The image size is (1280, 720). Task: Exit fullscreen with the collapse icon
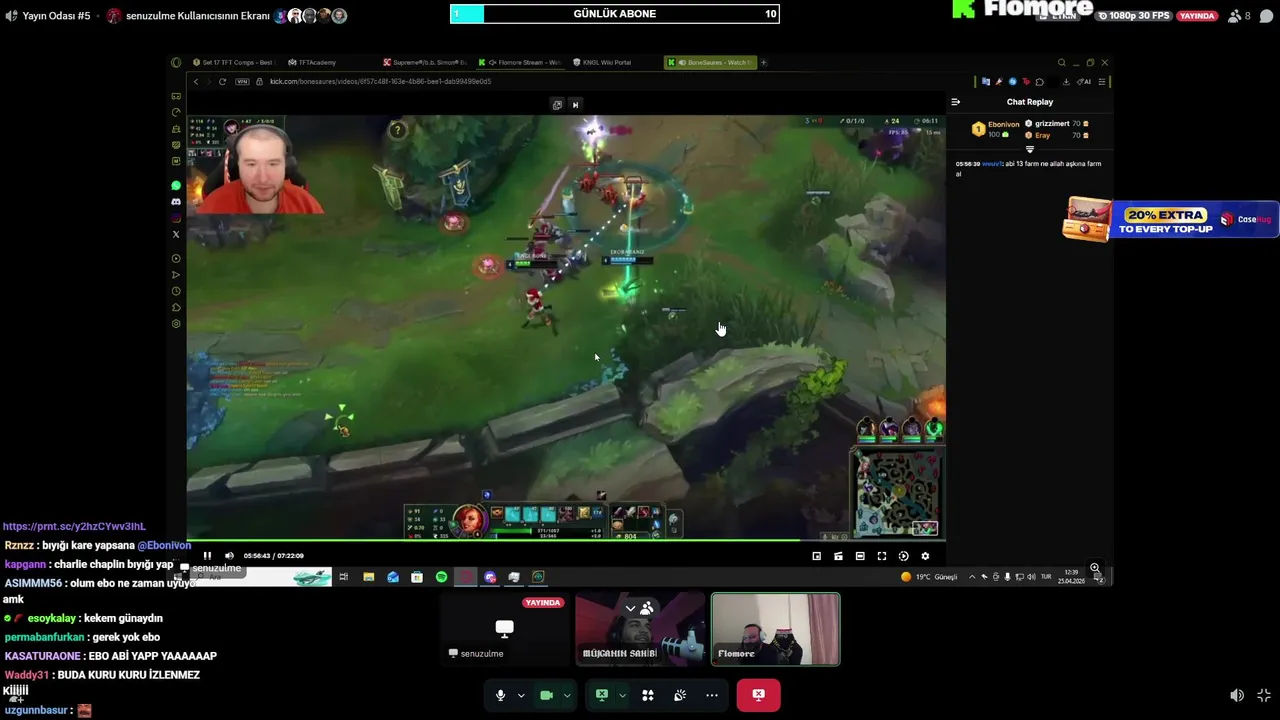1264,695
